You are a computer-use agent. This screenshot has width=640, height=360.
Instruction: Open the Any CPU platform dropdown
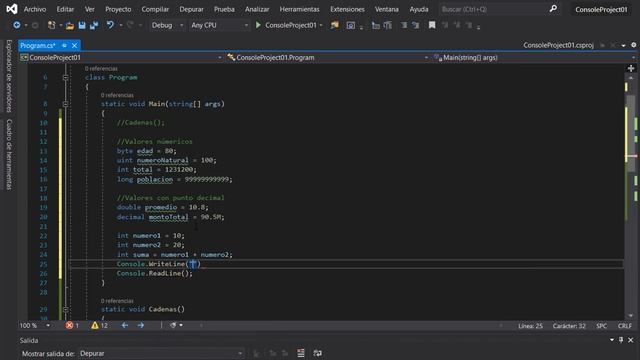point(219,25)
